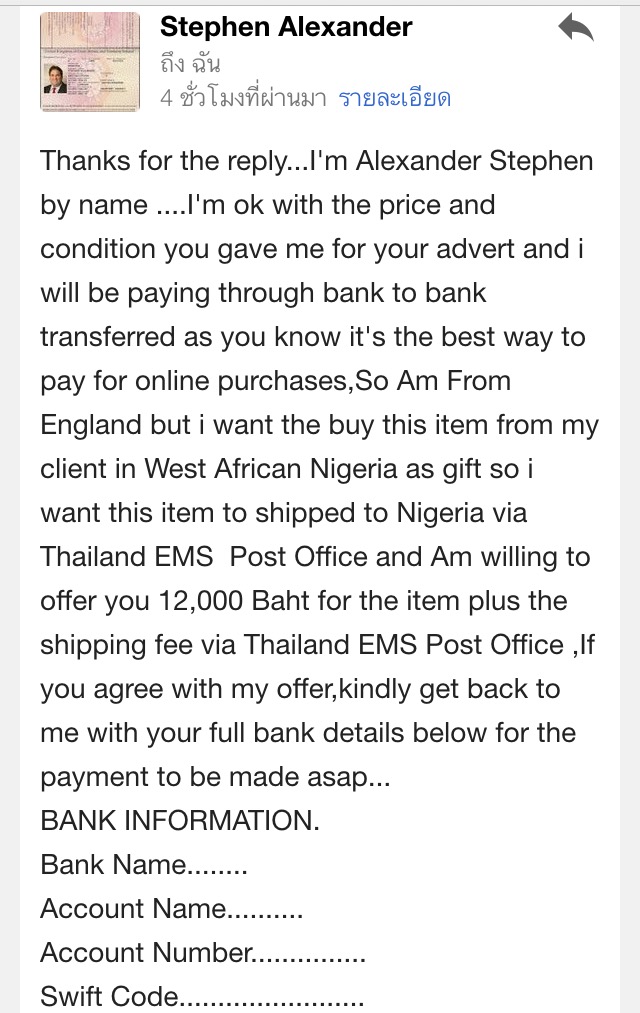This screenshot has height=1013, width=640.
Task: Click the phrase West African Nigeria
Action: 271,469
